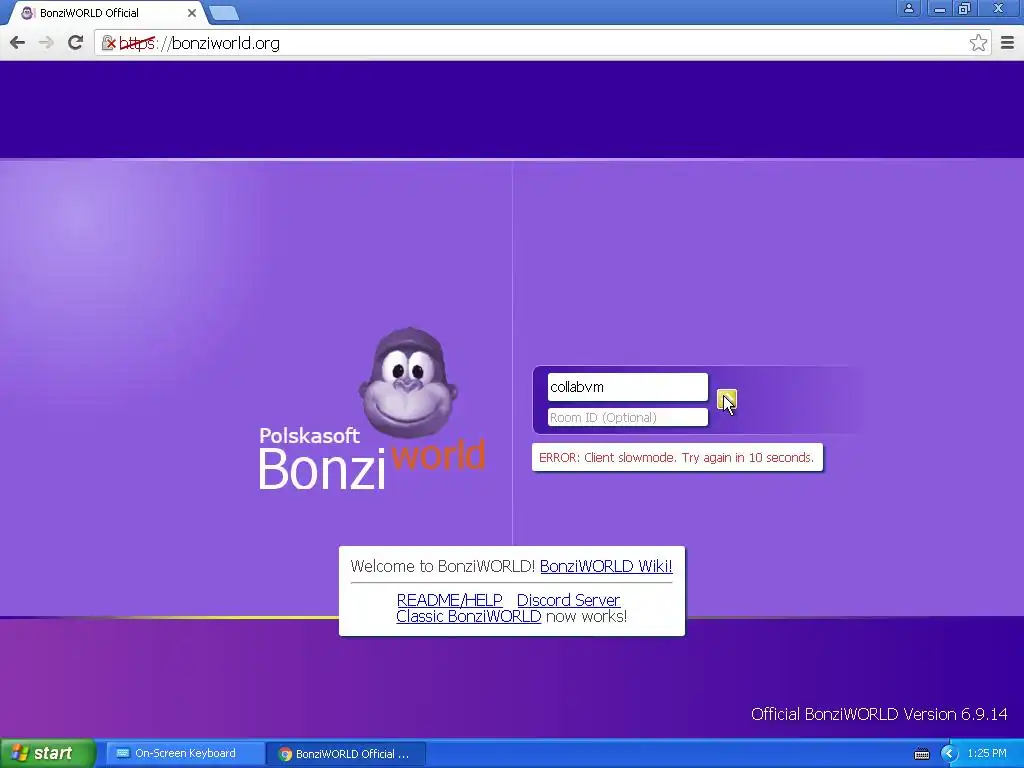Click the slowmode ERROR message text
This screenshot has width=1024, height=768.
click(677, 457)
